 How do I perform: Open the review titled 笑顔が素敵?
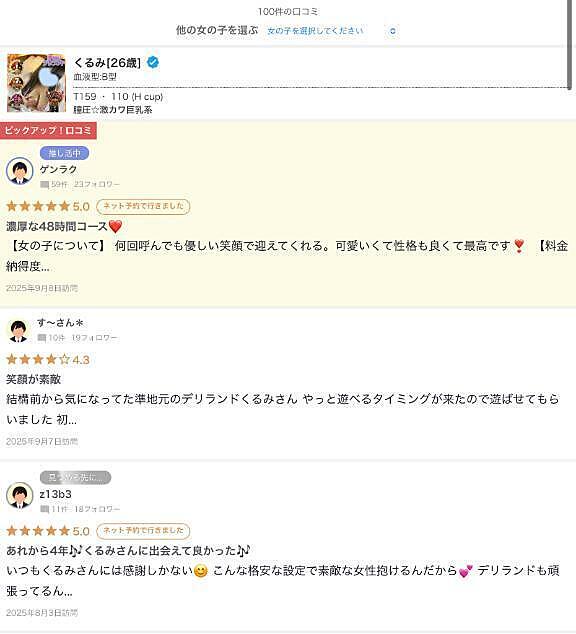(x=34, y=379)
